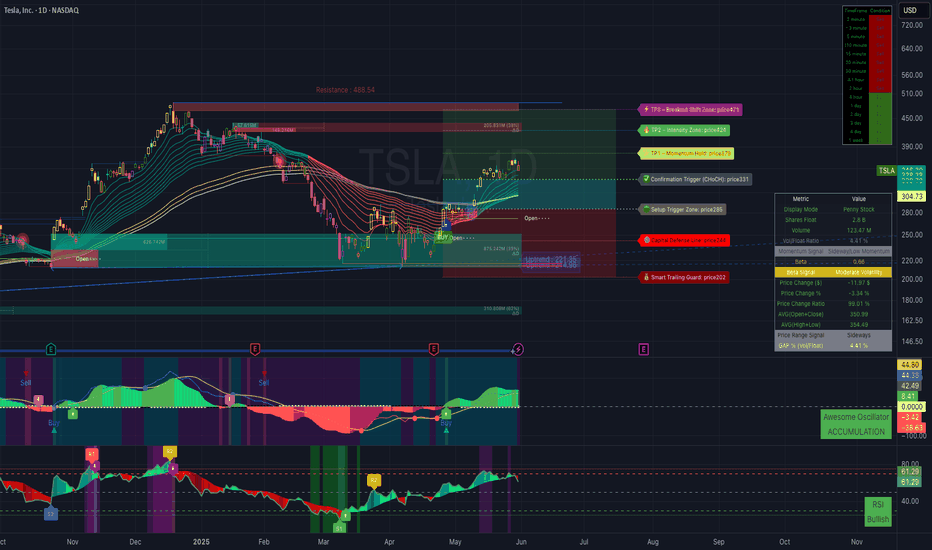Click the Shares Float row label
The width and height of the screenshot is (932, 550).
pyautogui.click(x=800, y=220)
